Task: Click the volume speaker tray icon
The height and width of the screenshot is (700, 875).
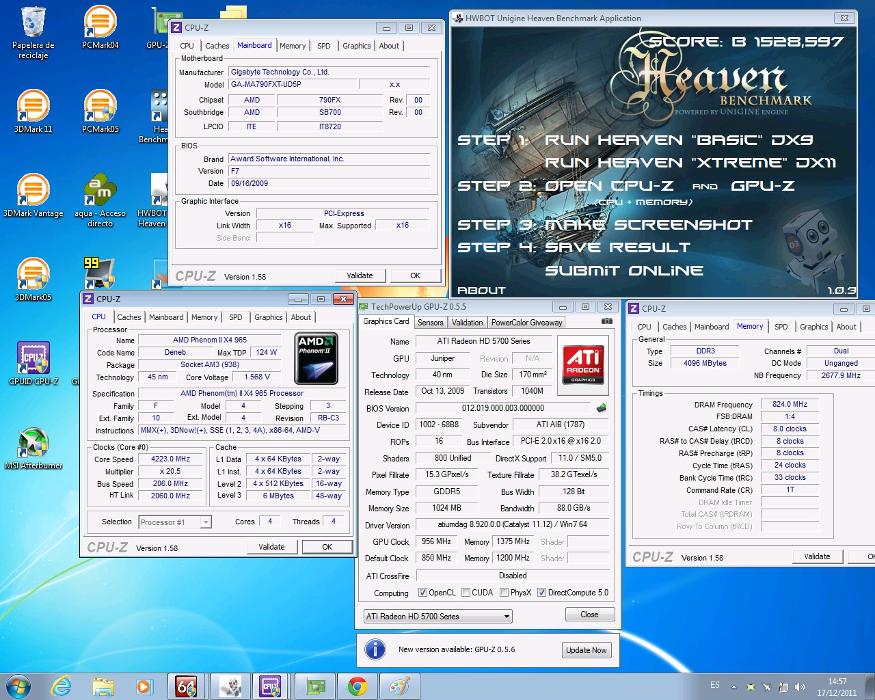Action: (x=800, y=687)
